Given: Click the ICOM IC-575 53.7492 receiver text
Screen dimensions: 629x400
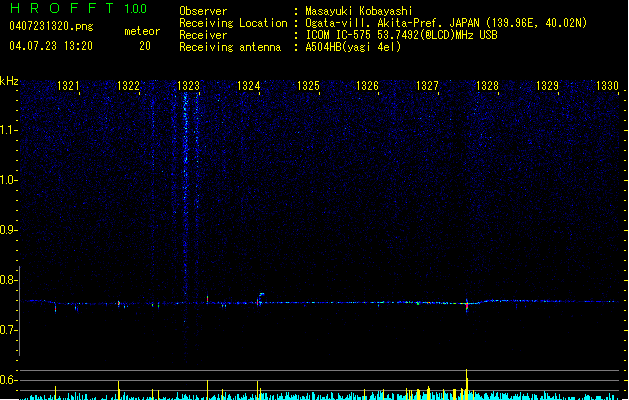Looking at the screenshot, I should point(402,35).
